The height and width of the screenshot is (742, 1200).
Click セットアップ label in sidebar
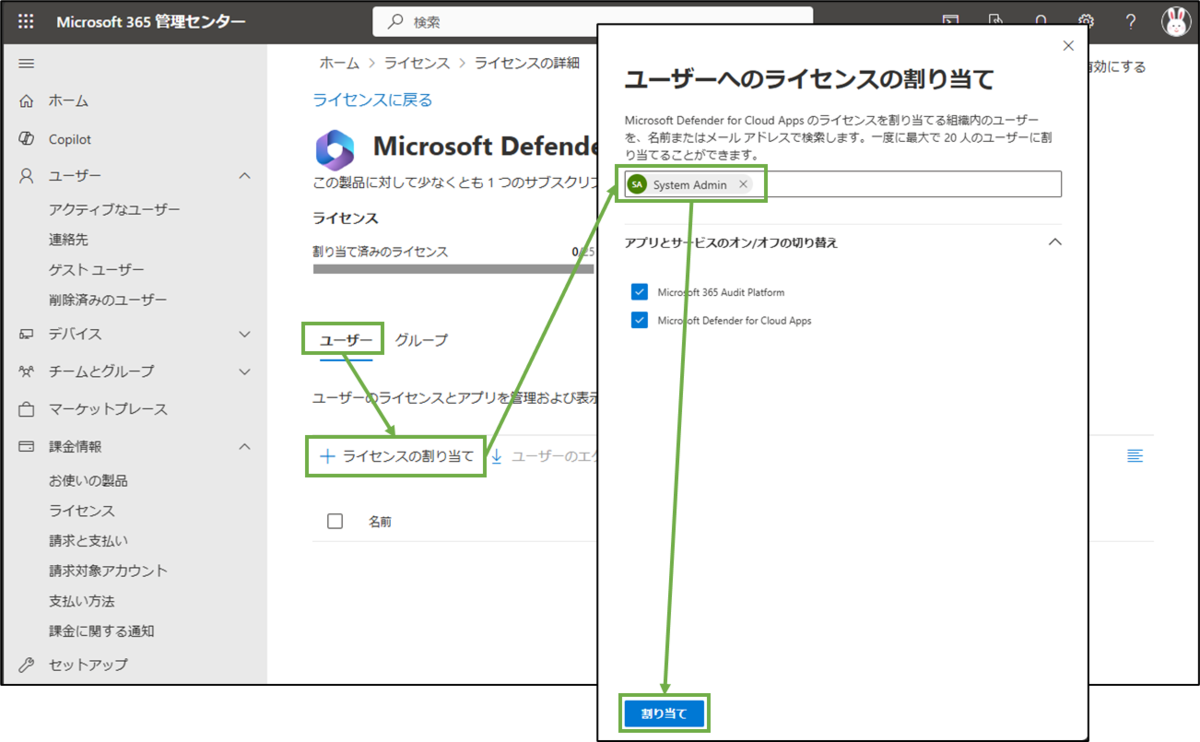pos(88,665)
